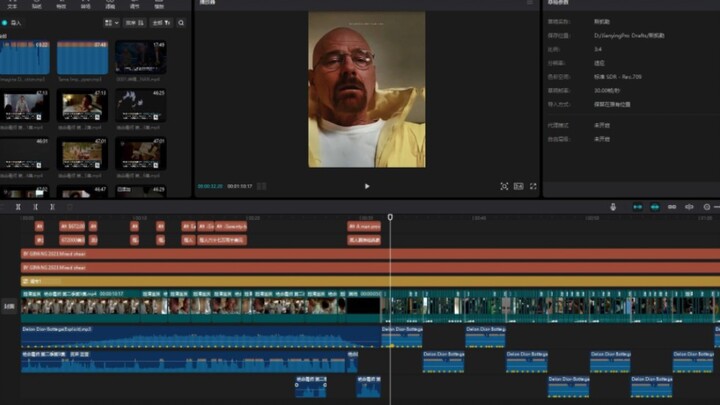Click the media search magnifier icon
Viewport: 720px width, 405px height.
pos(181,22)
